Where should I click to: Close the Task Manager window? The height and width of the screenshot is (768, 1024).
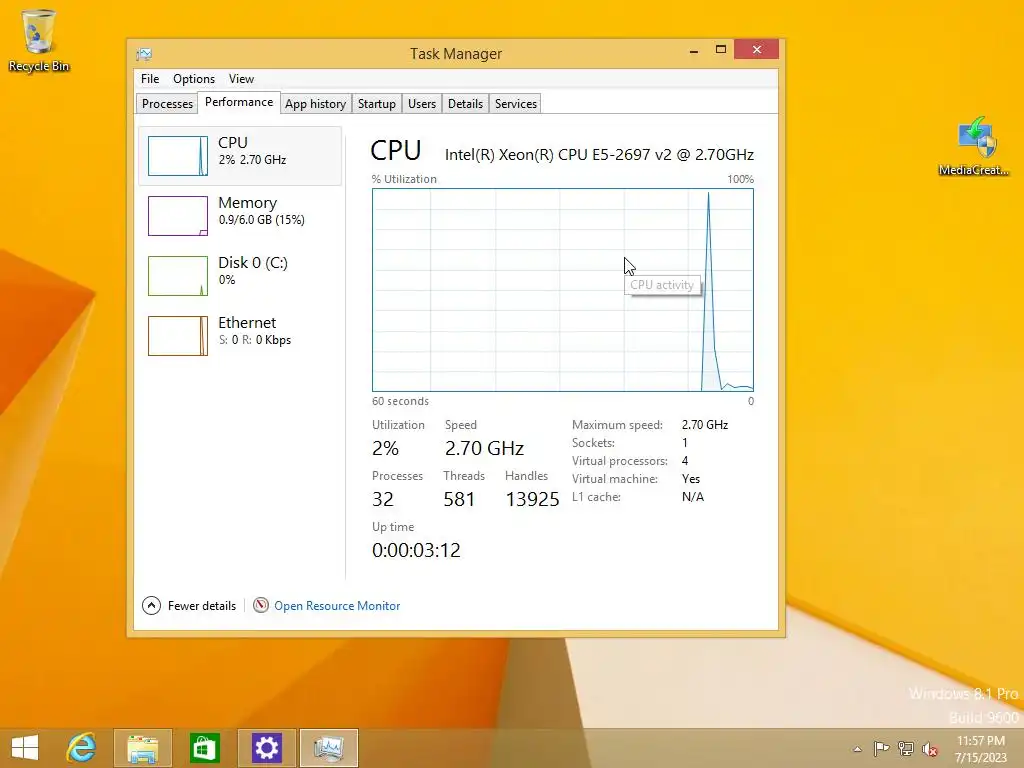[x=756, y=50]
